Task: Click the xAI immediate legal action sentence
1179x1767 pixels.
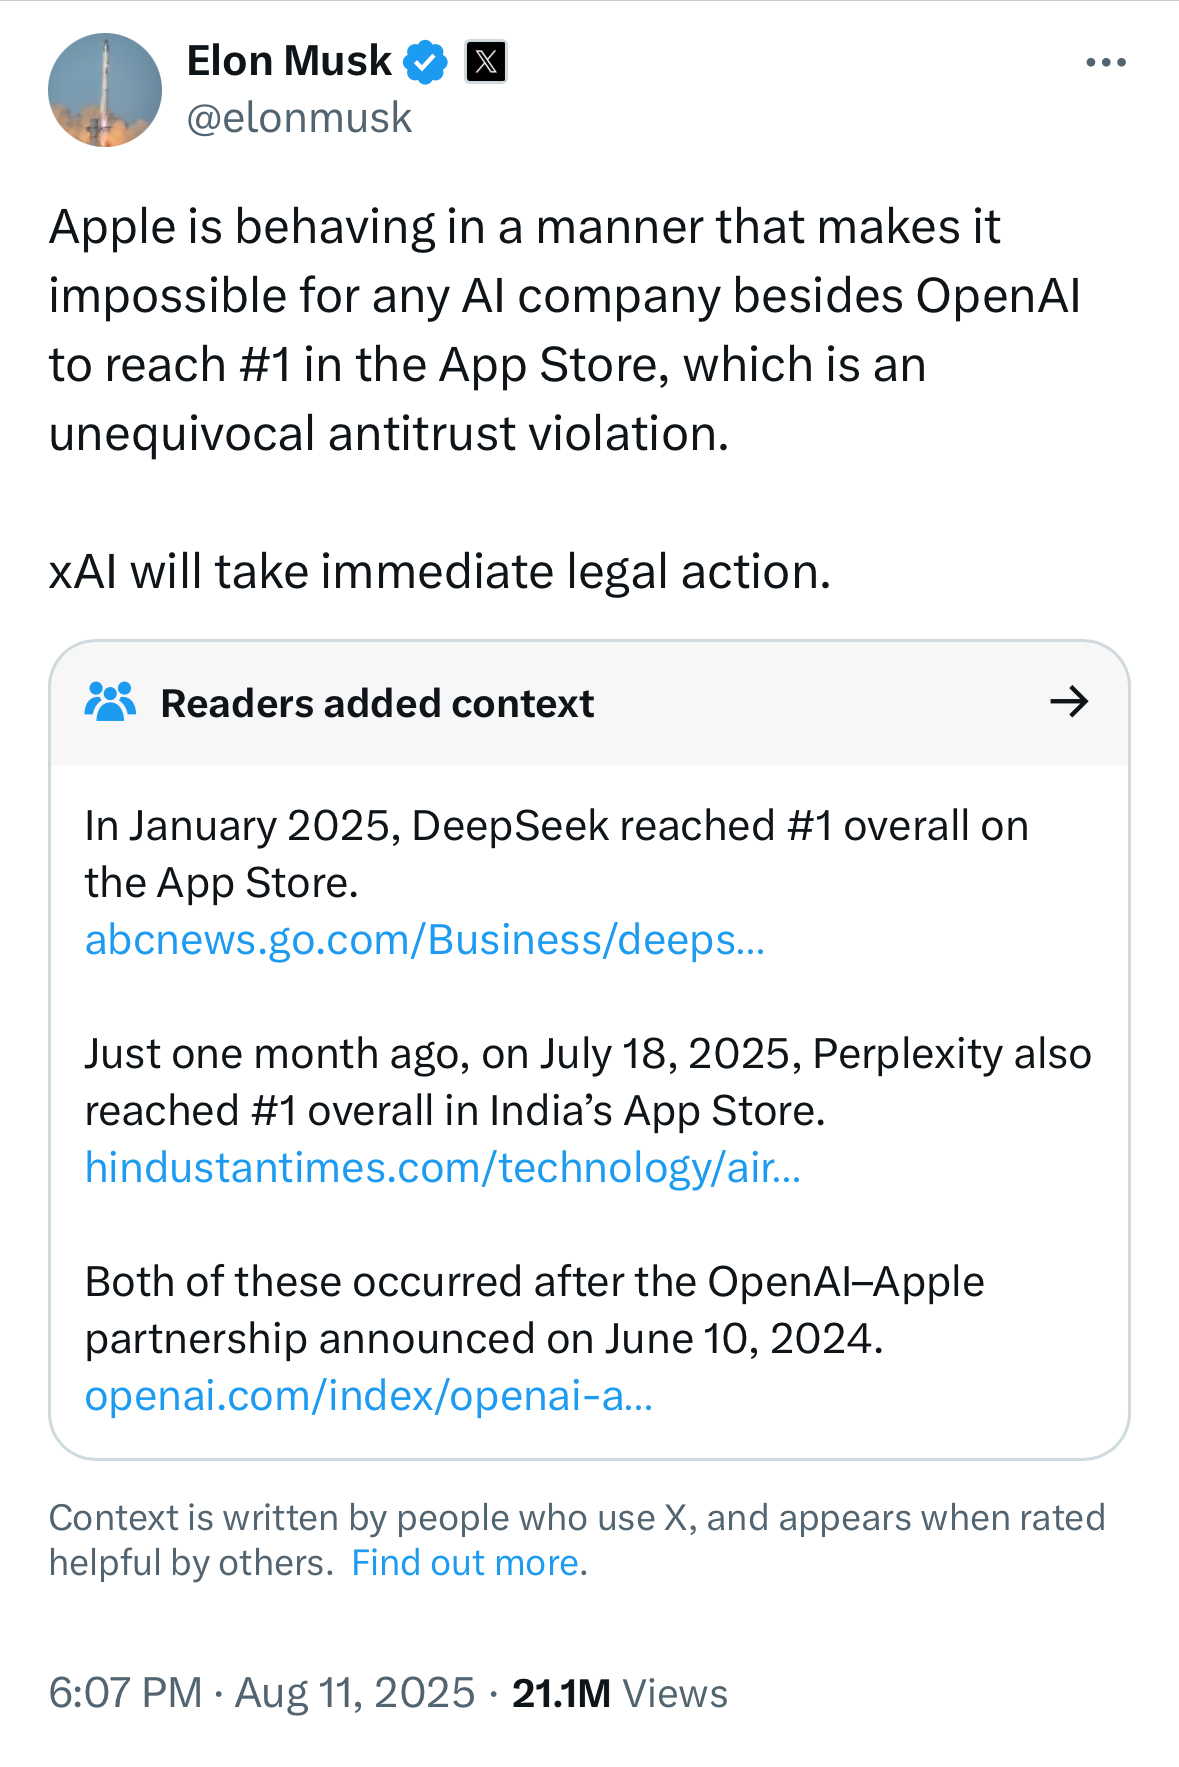Action: click(x=440, y=572)
